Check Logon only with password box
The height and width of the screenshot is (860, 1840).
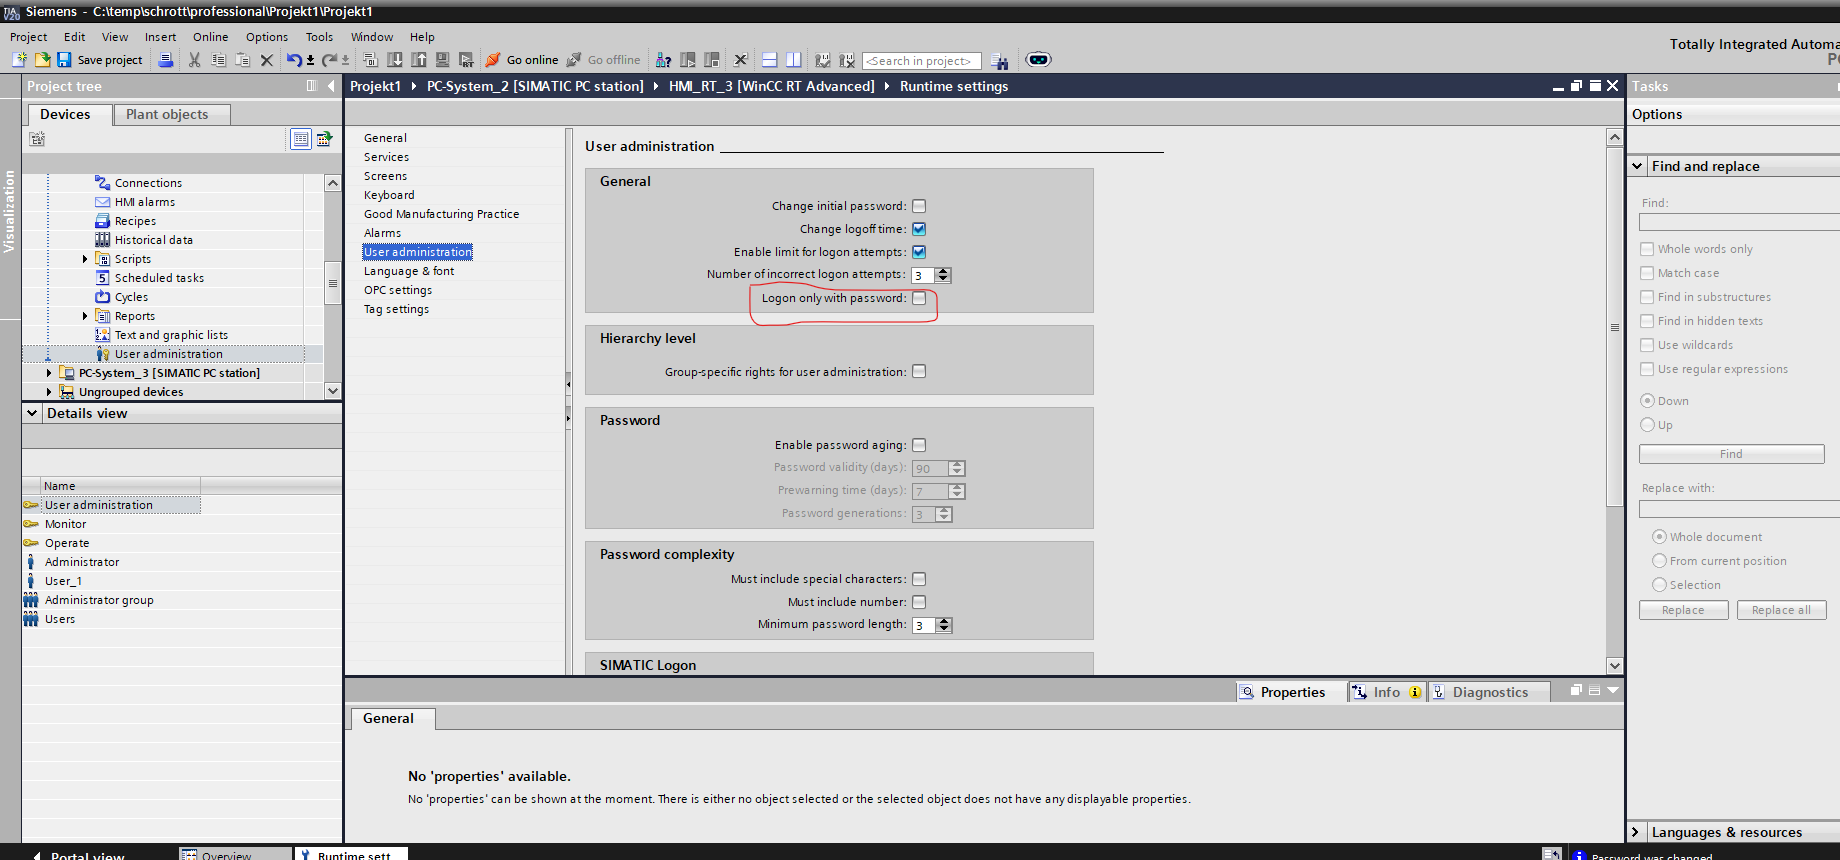tap(919, 298)
